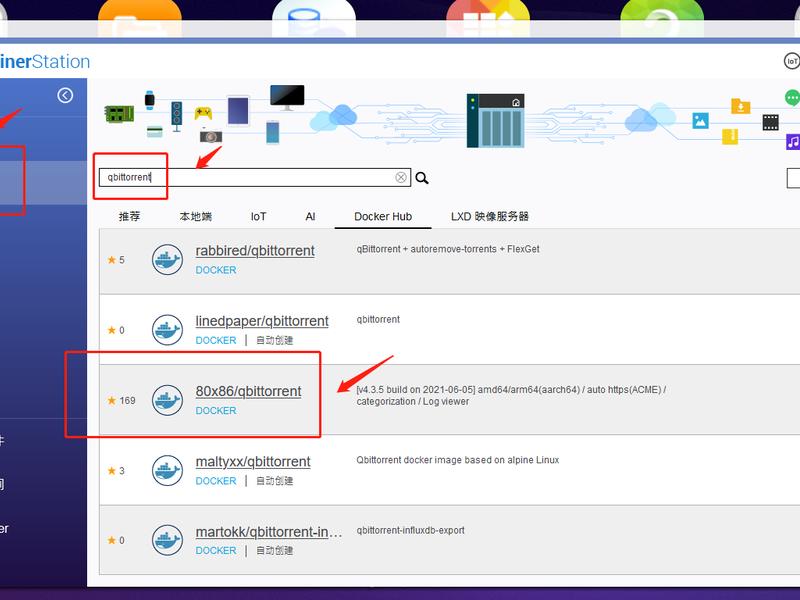Click the Docker whale icon for rabbired/qbittorrent
Image resolution: width=800 pixels, height=600 pixels.
167,260
